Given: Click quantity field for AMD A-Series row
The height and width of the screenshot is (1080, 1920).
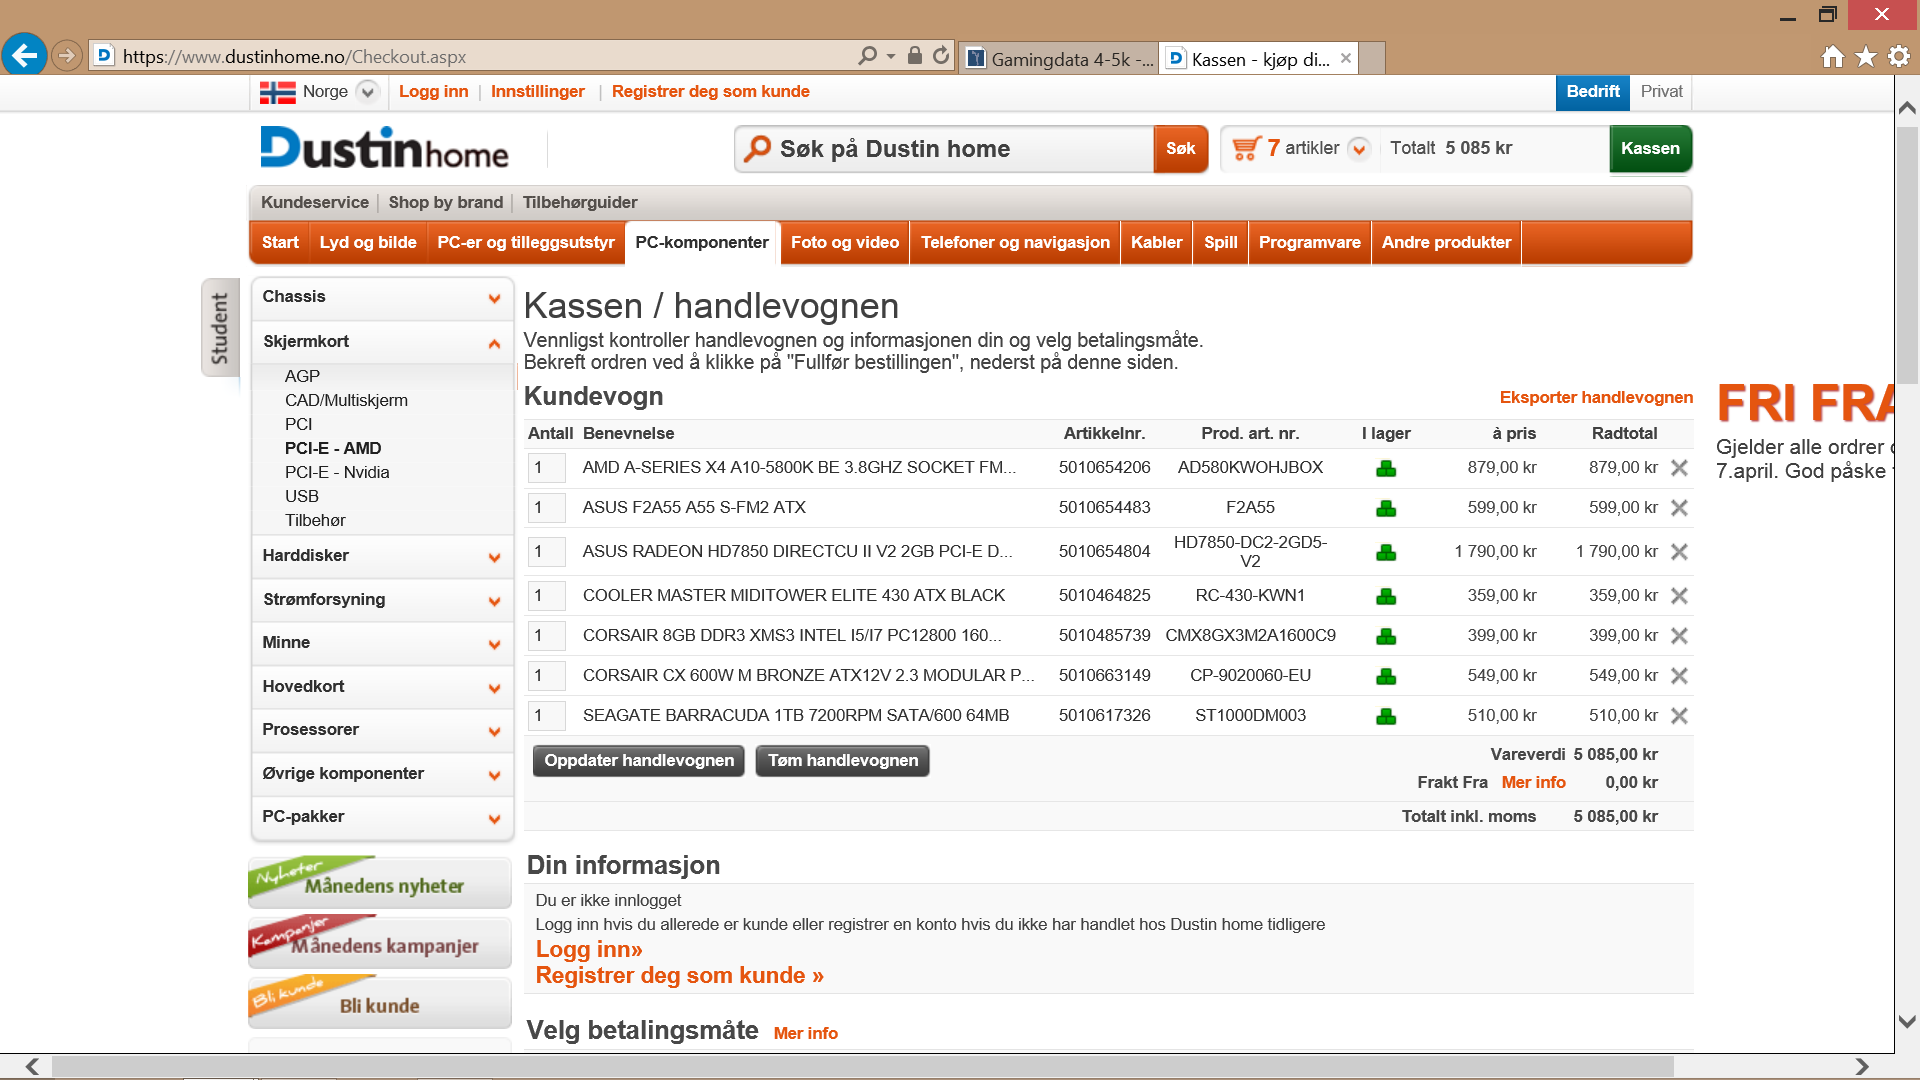Looking at the screenshot, I should click(546, 468).
